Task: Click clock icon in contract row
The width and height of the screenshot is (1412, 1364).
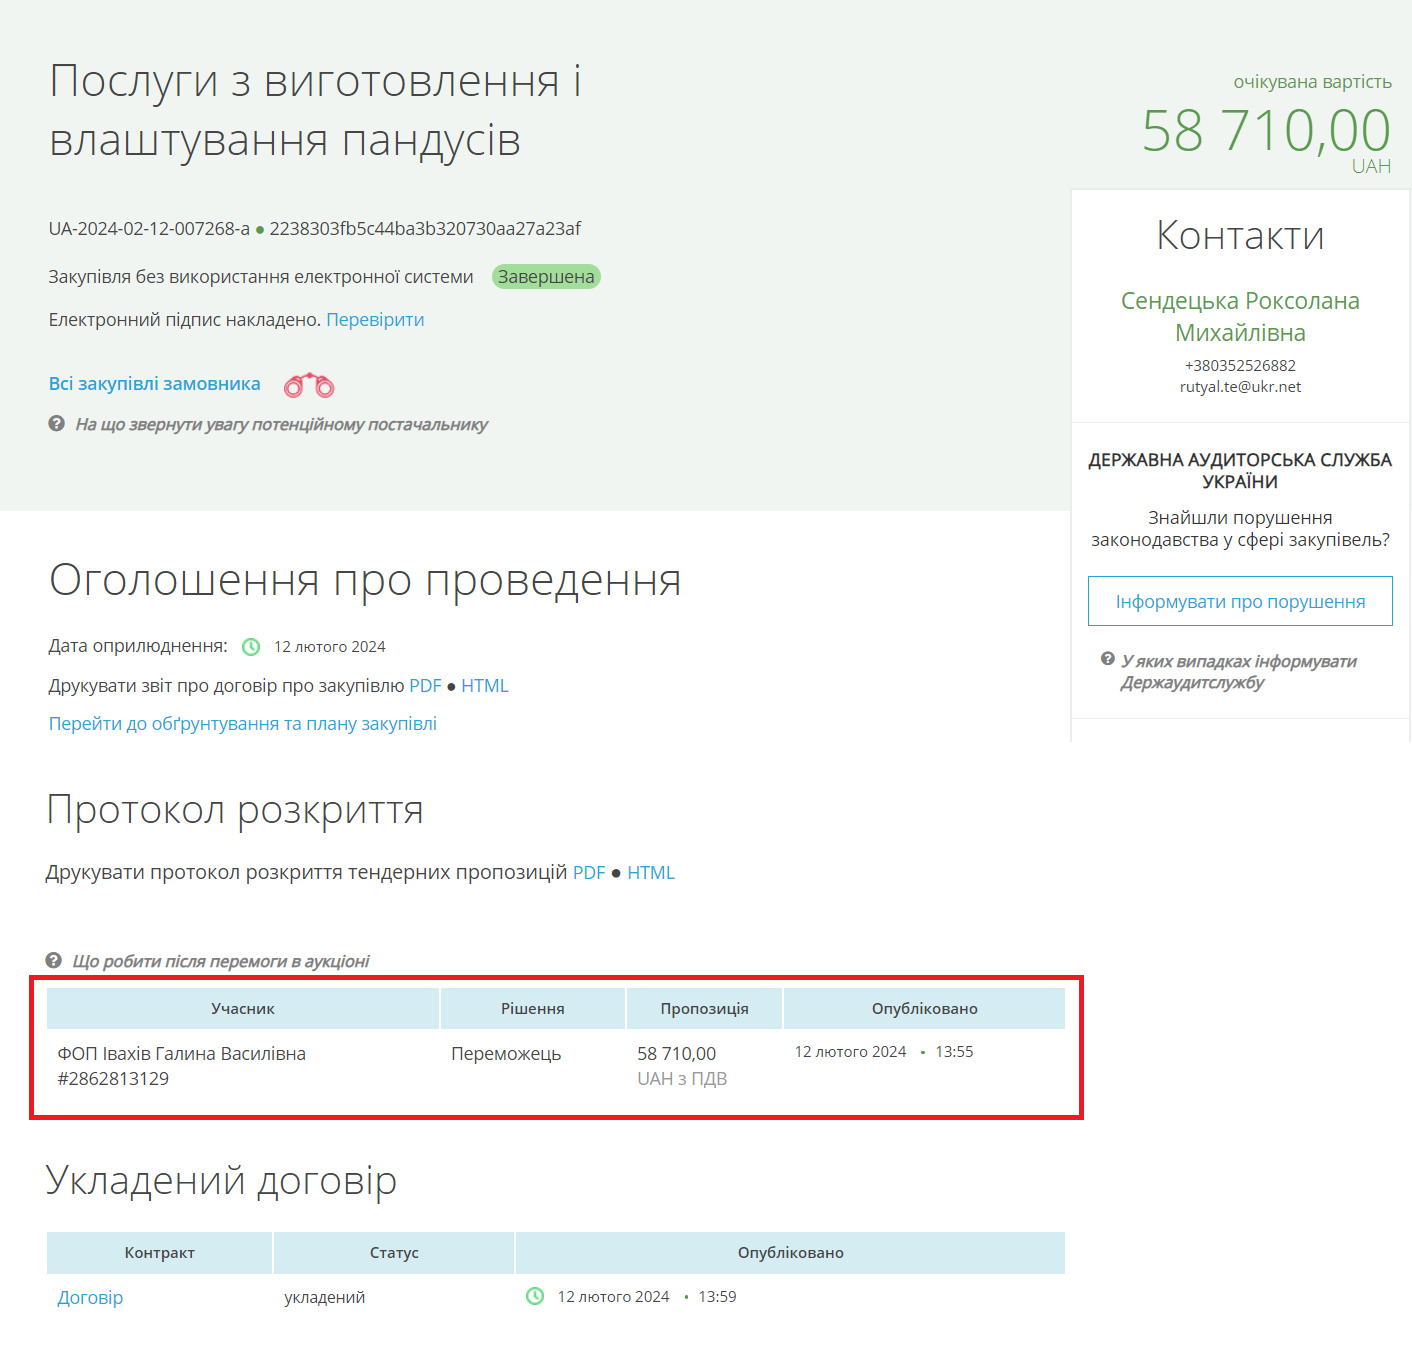Action: tap(535, 1297)
